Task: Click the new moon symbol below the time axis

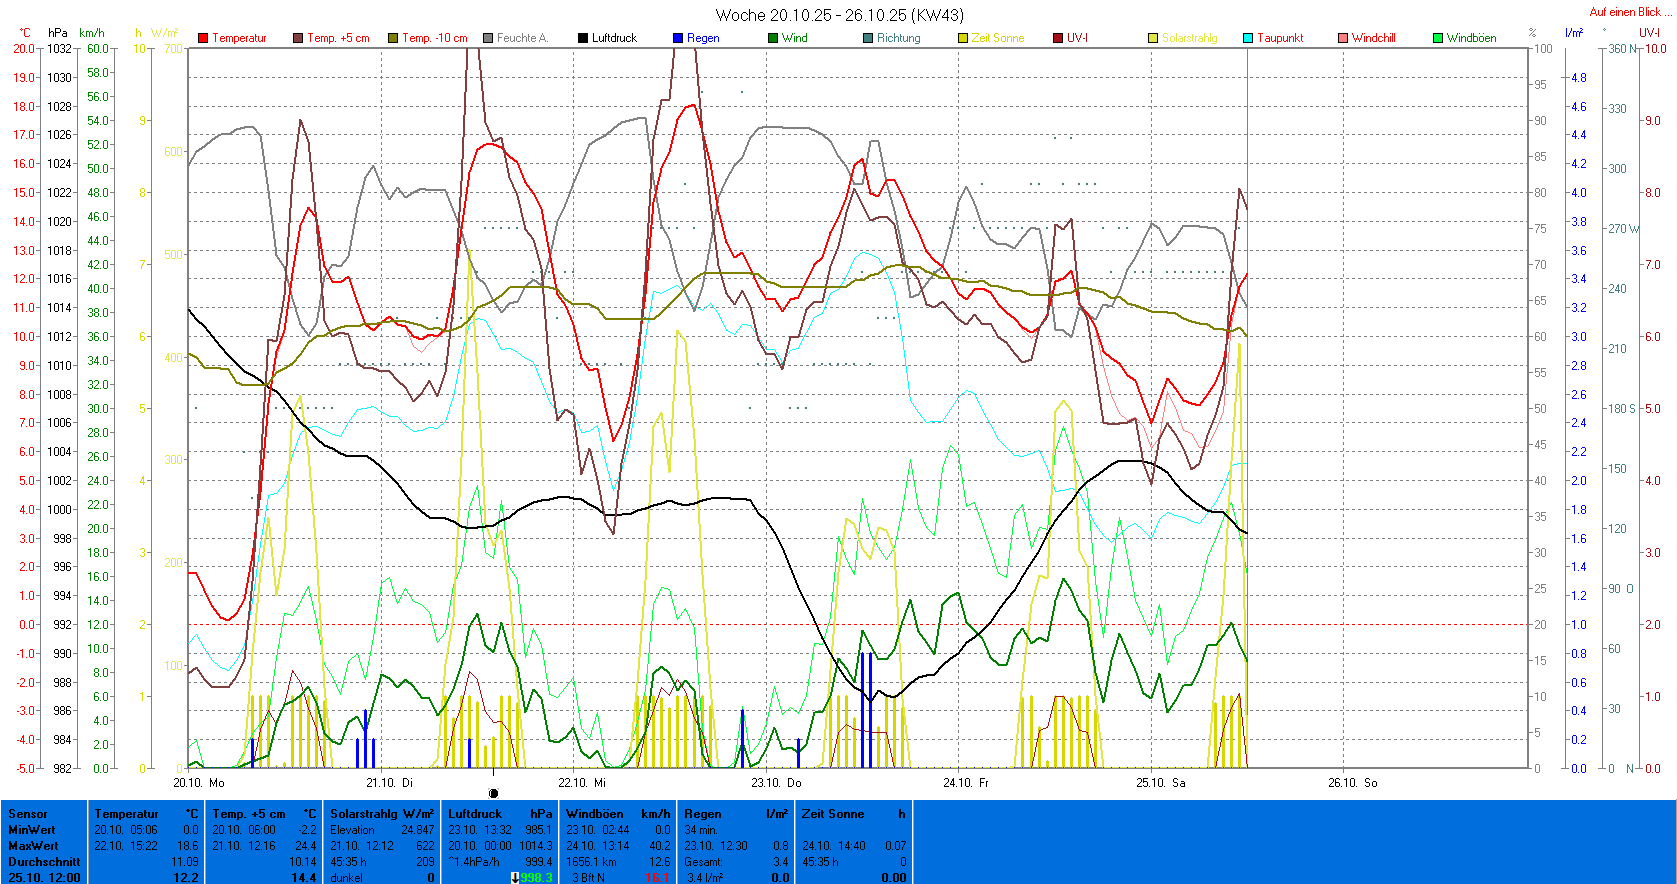Action: (493, 793)
